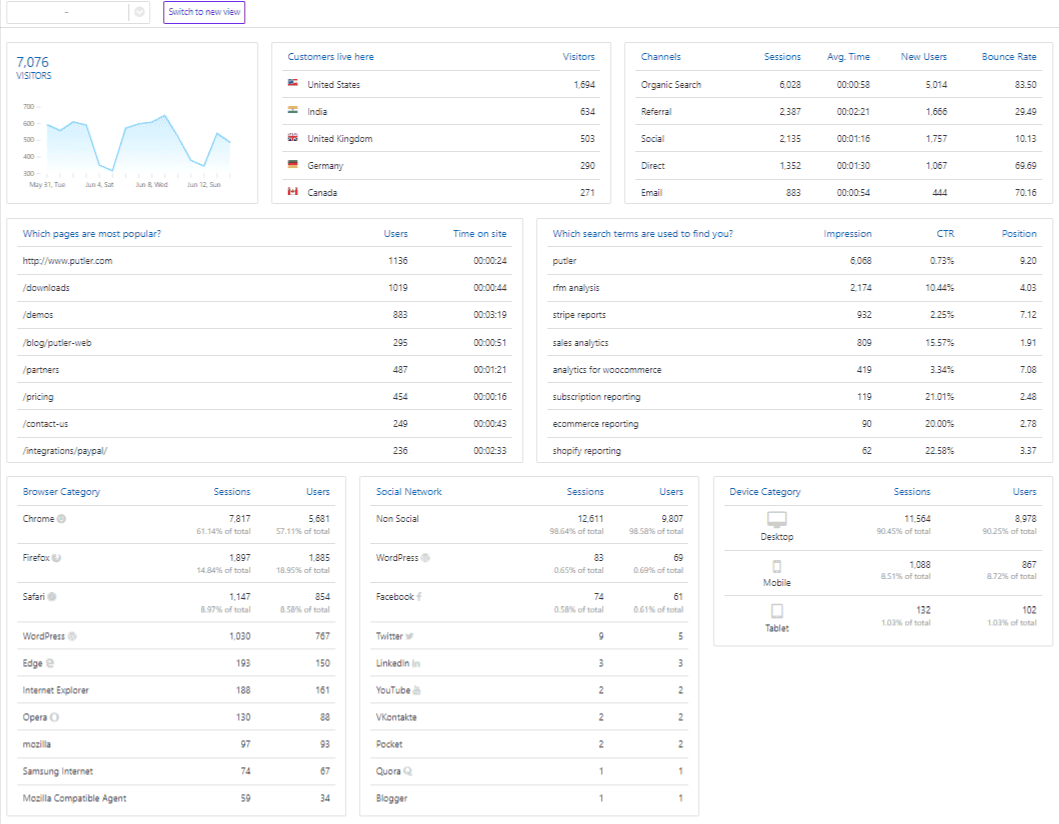
Task: Click the Position column header
Action: pos(1018,234)
